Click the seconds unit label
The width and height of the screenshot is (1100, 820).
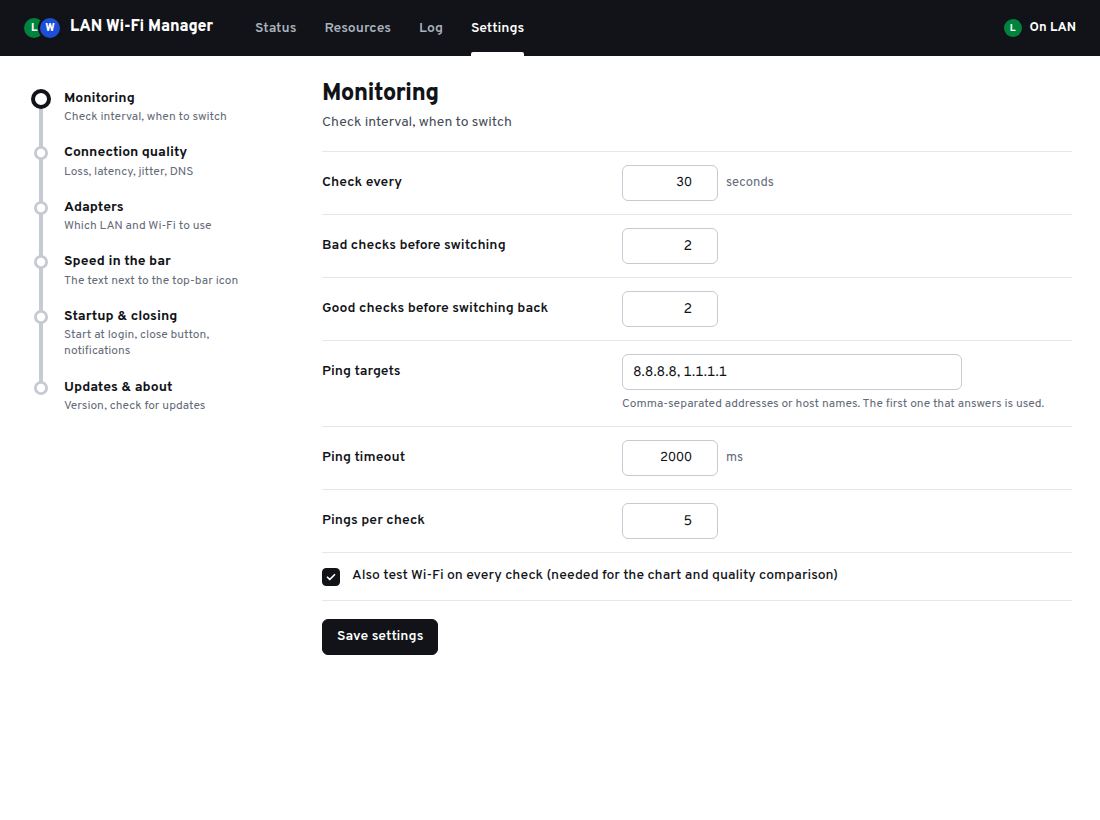[x=750, y=182]
